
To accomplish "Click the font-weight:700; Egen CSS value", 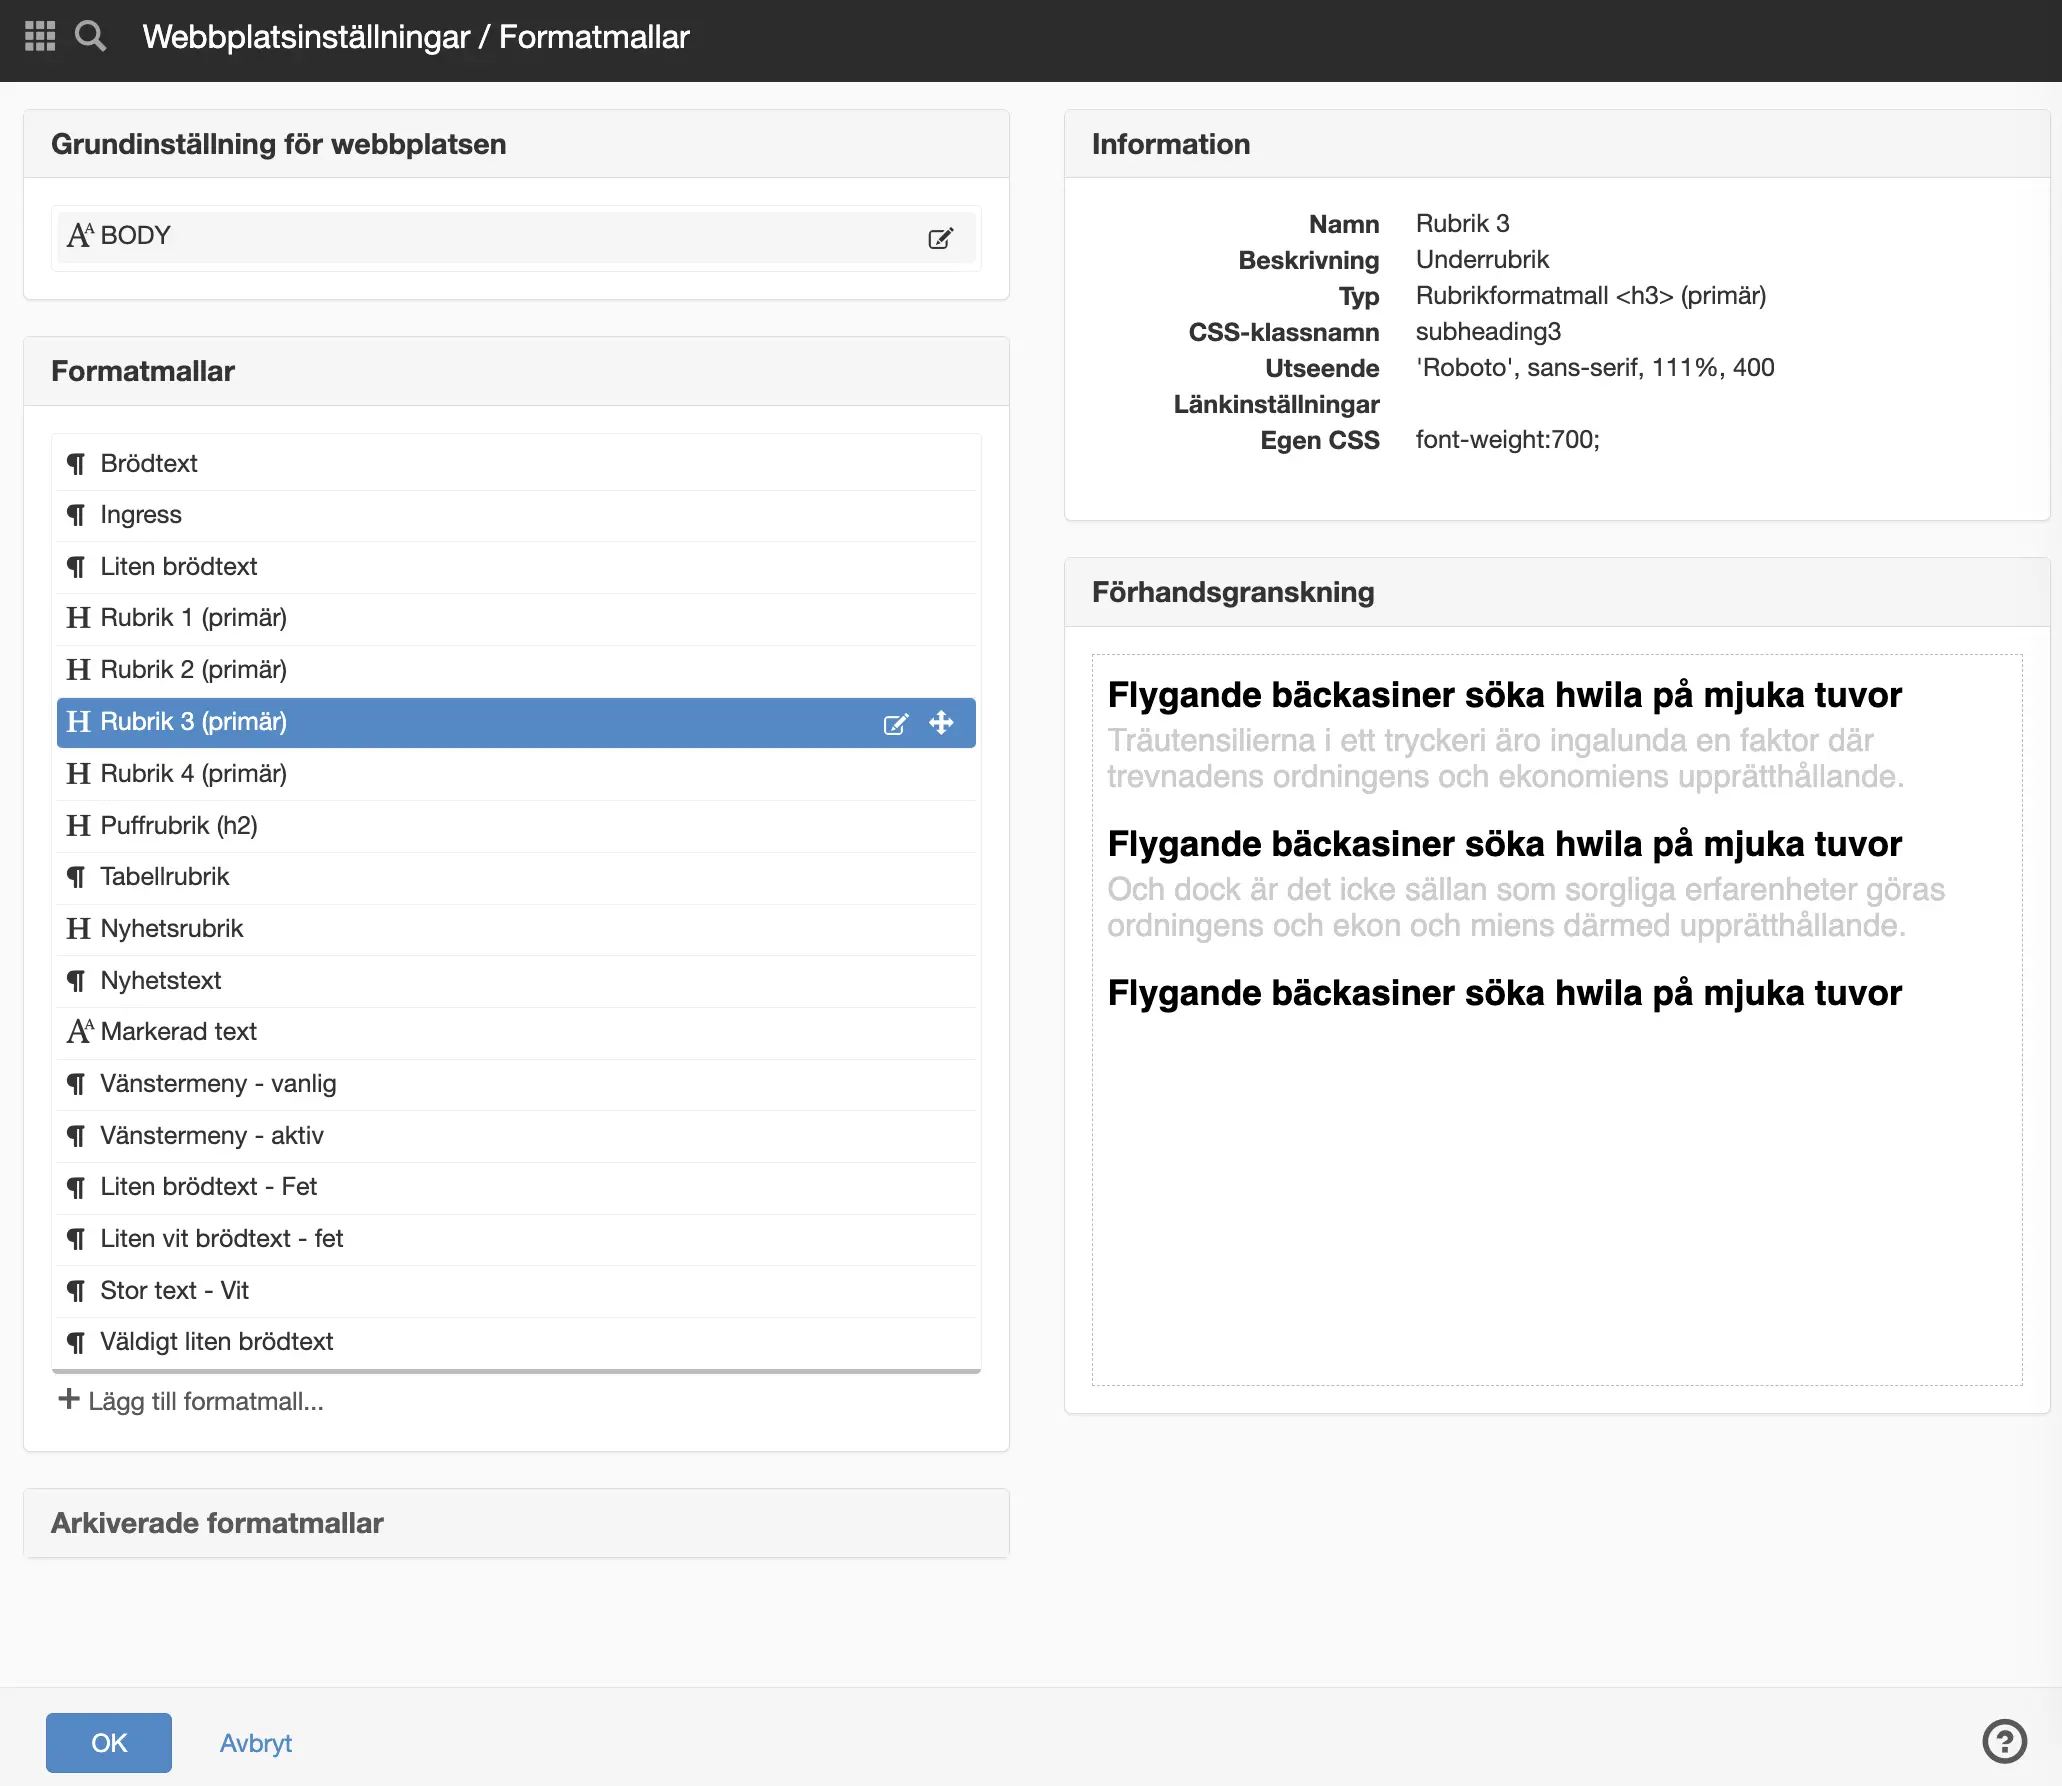I will [1508, 440].
